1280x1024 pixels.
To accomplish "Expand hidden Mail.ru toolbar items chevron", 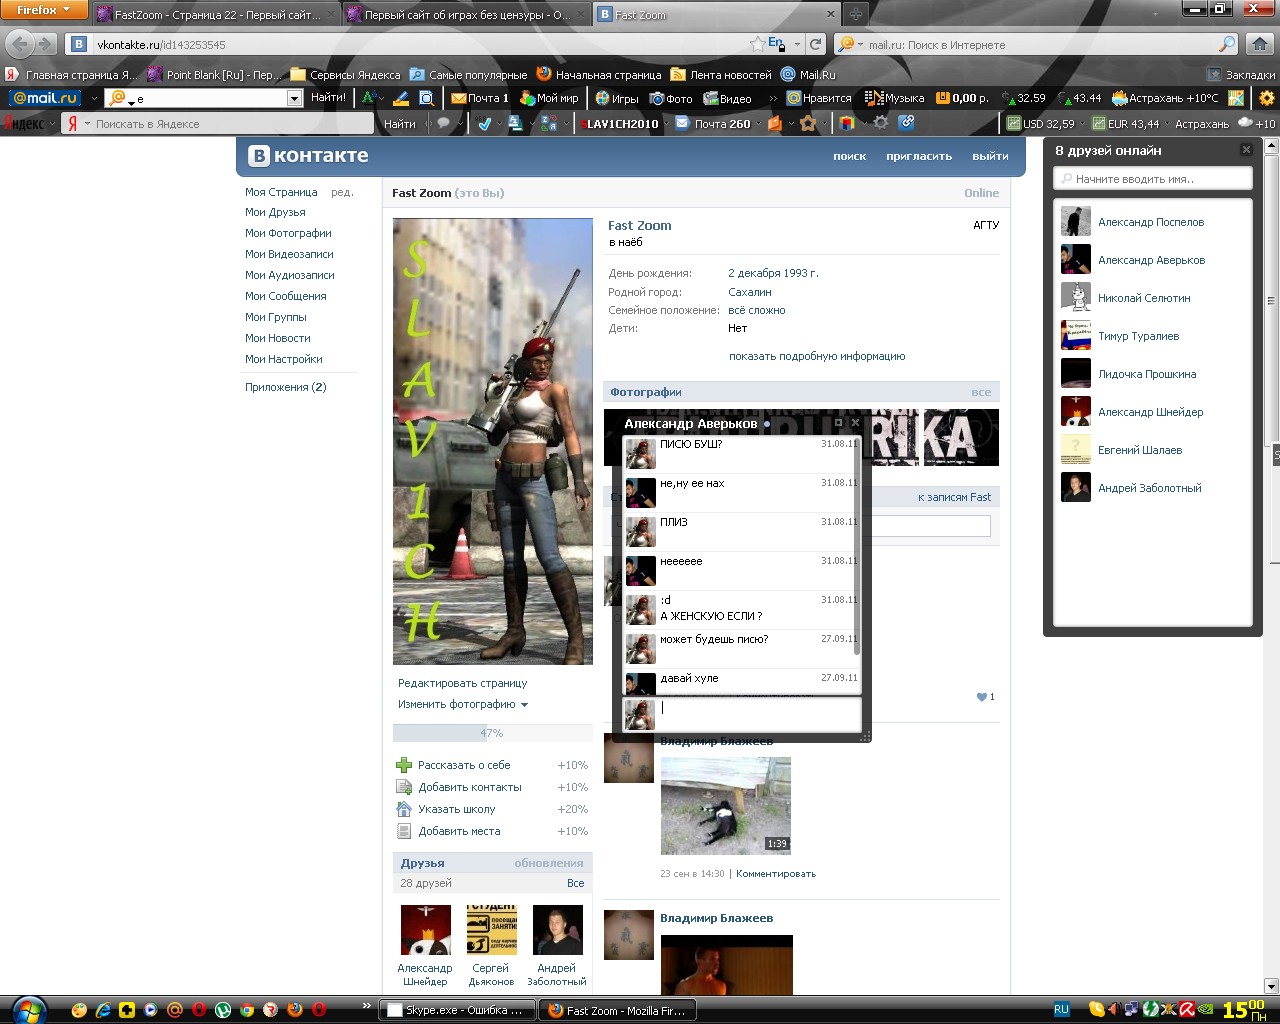I will point(772,98).
